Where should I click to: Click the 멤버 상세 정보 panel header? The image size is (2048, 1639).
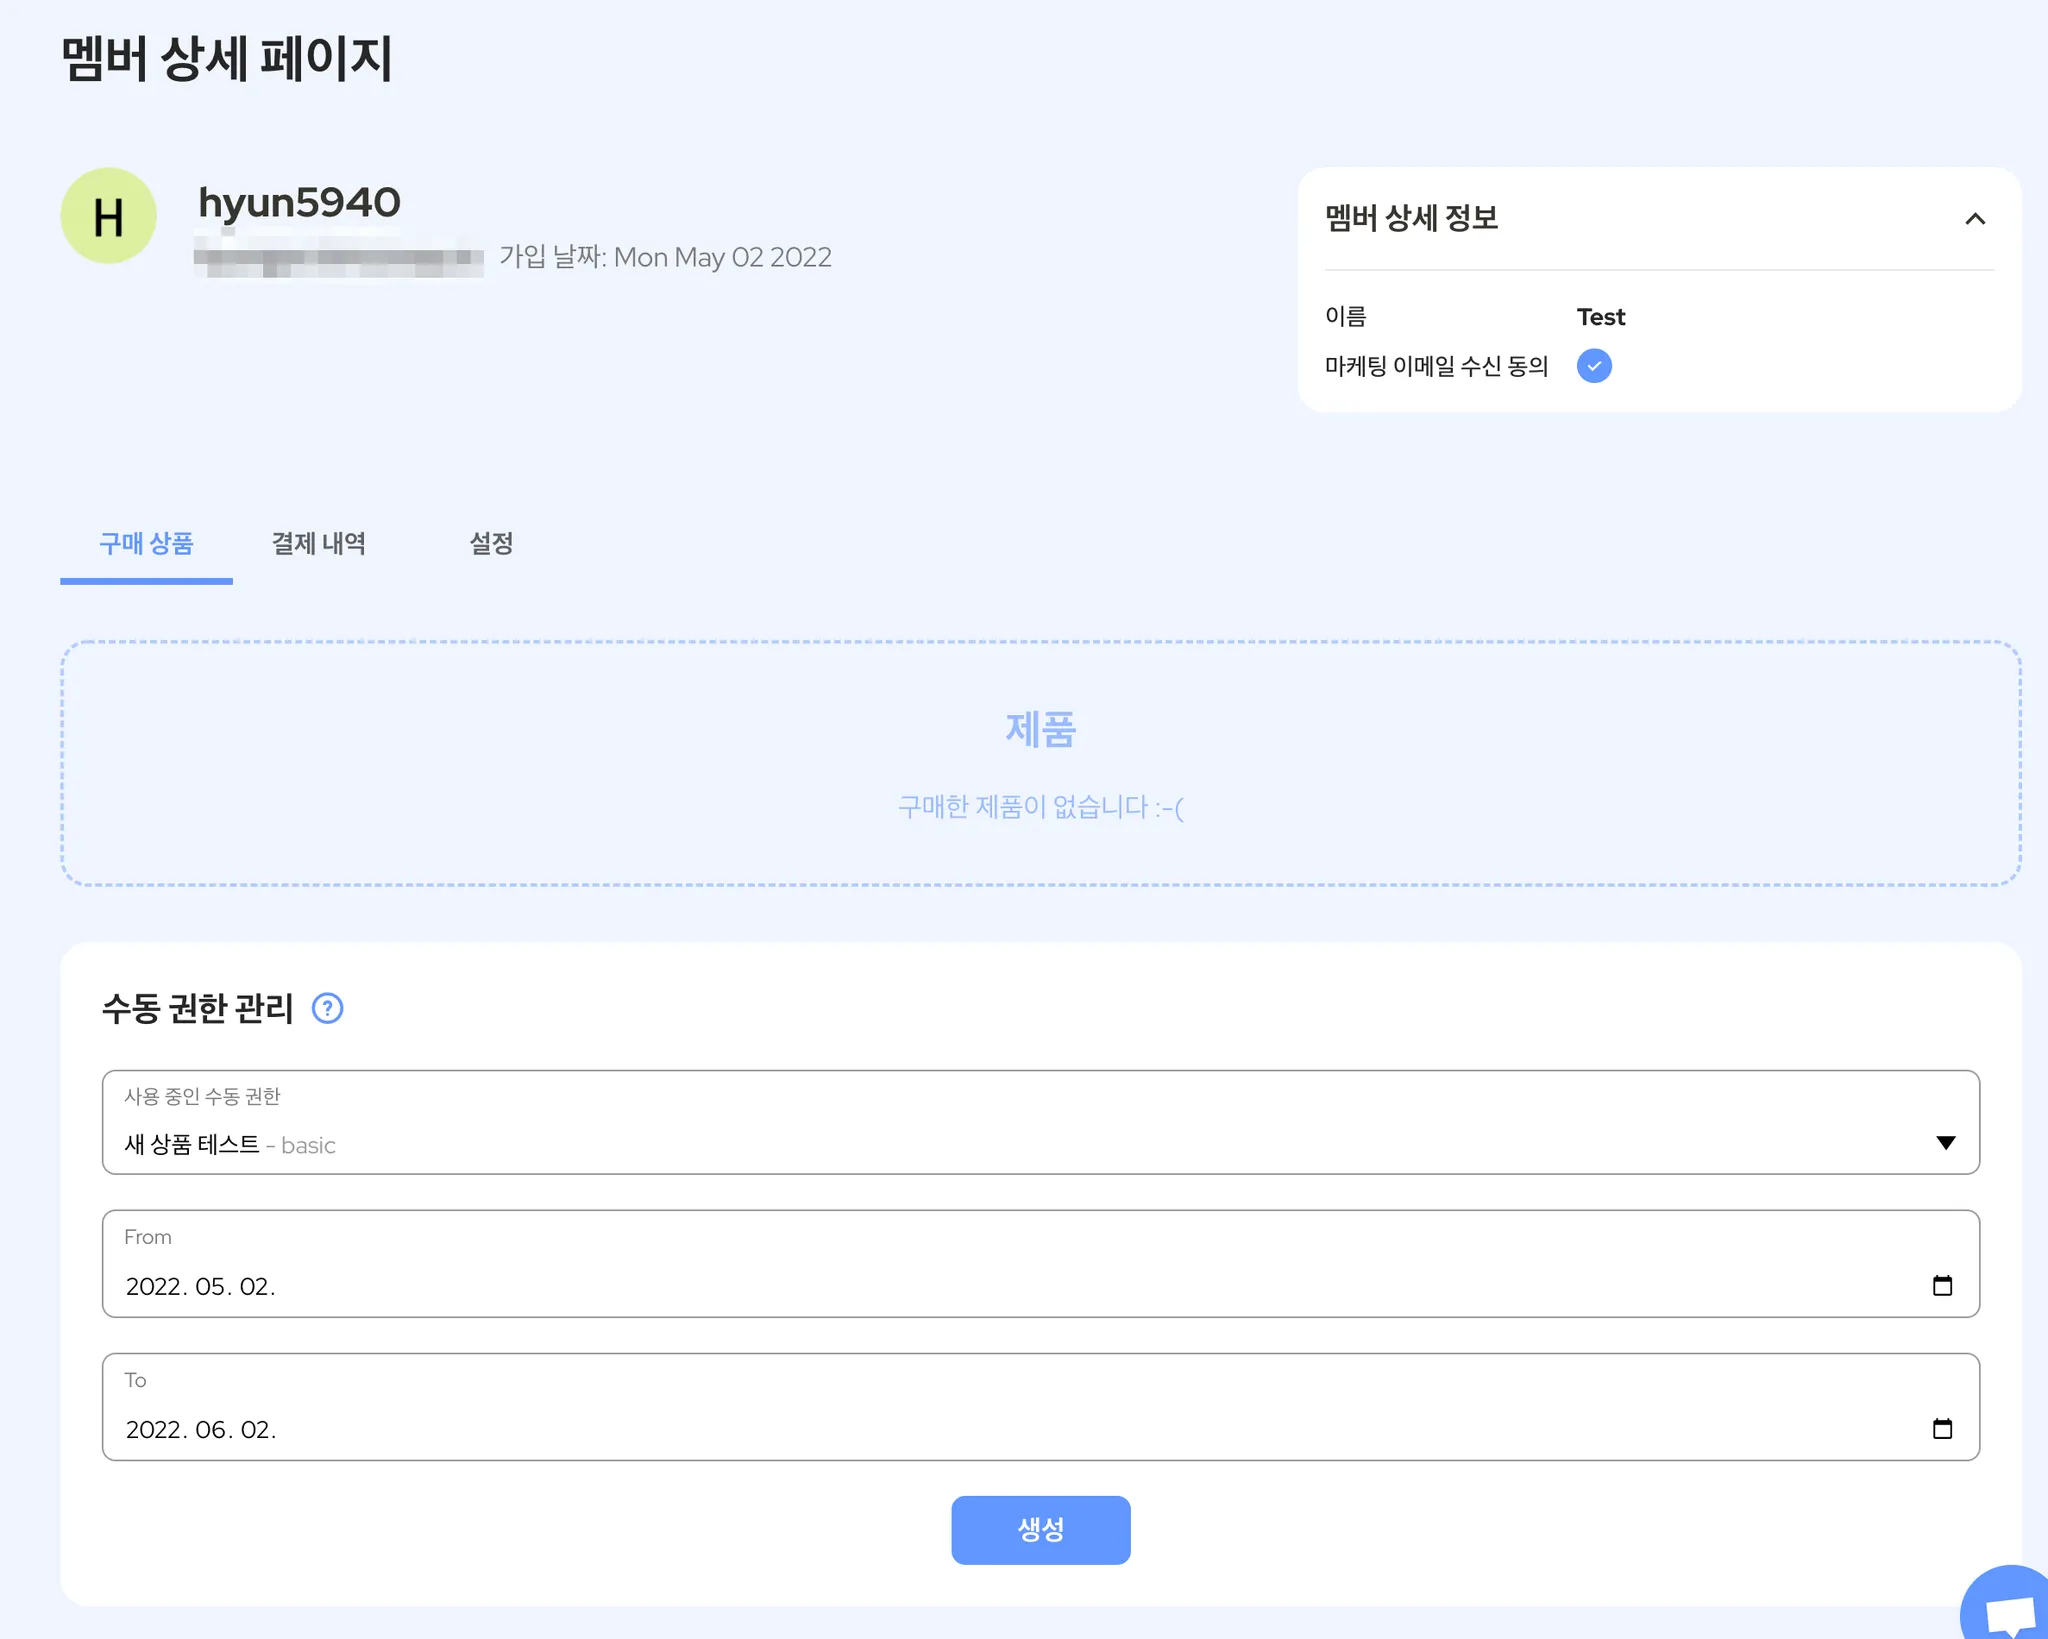tap(1411, 218)
